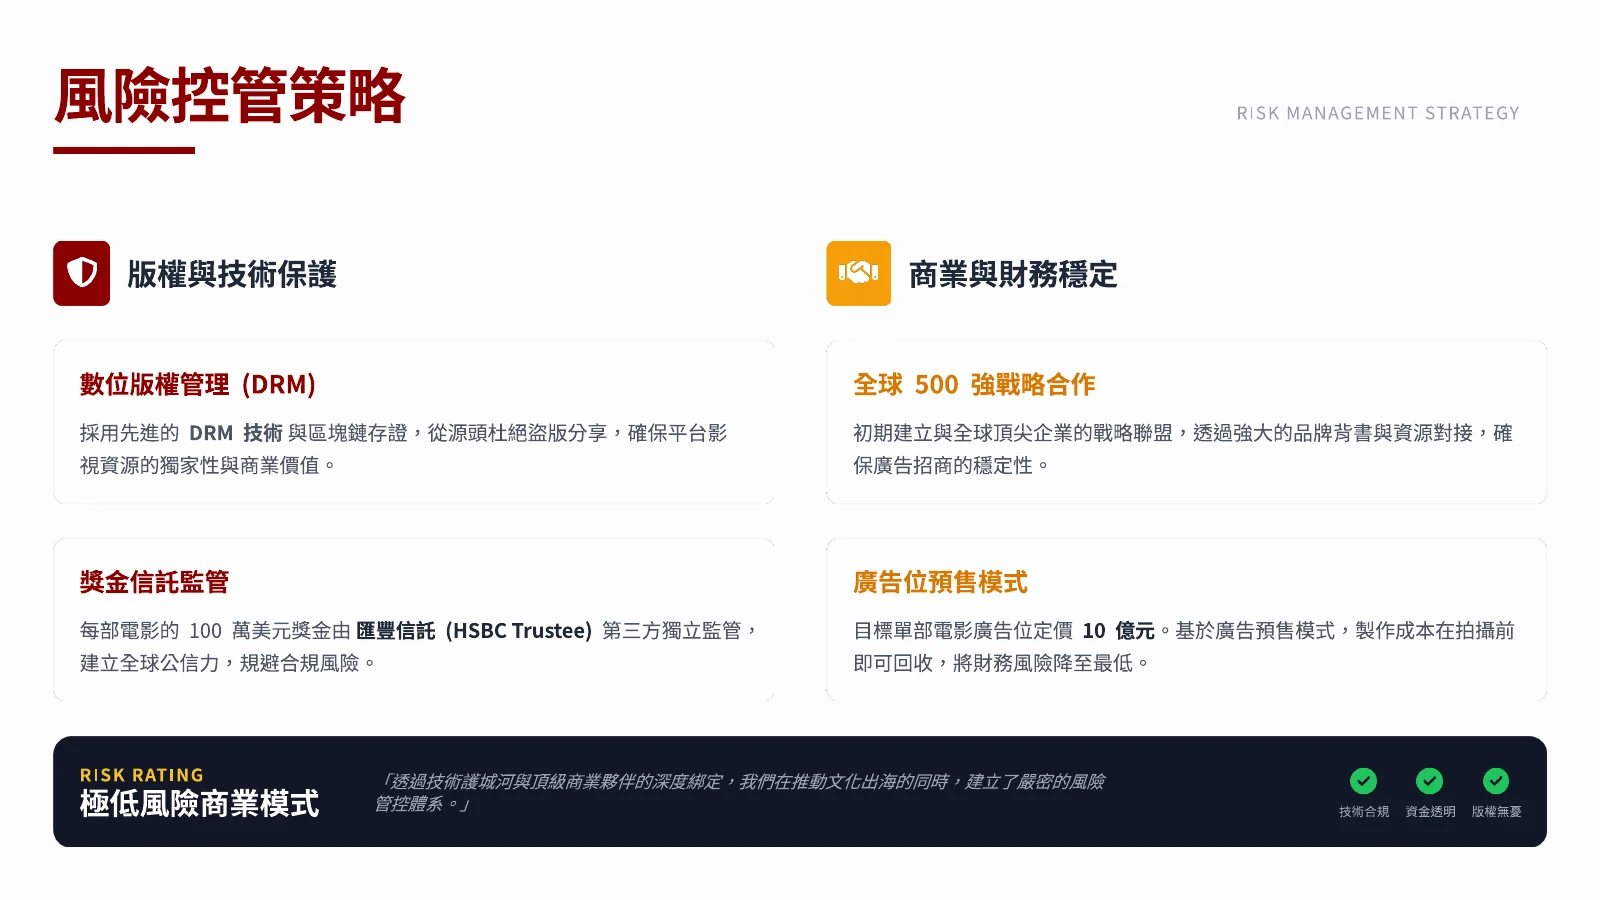This screenshot has height=900, width=1600.
Task: Click the orange handshake icon beside 商業與財務穩定
Action: coord(858,273)
